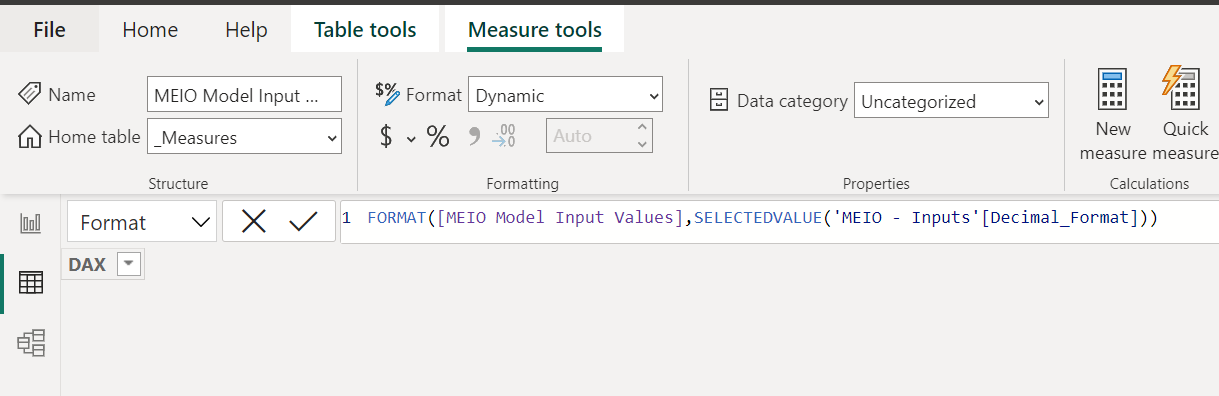Edit the measure Name field
1219x396 pixels.
[x=244, y=95]
